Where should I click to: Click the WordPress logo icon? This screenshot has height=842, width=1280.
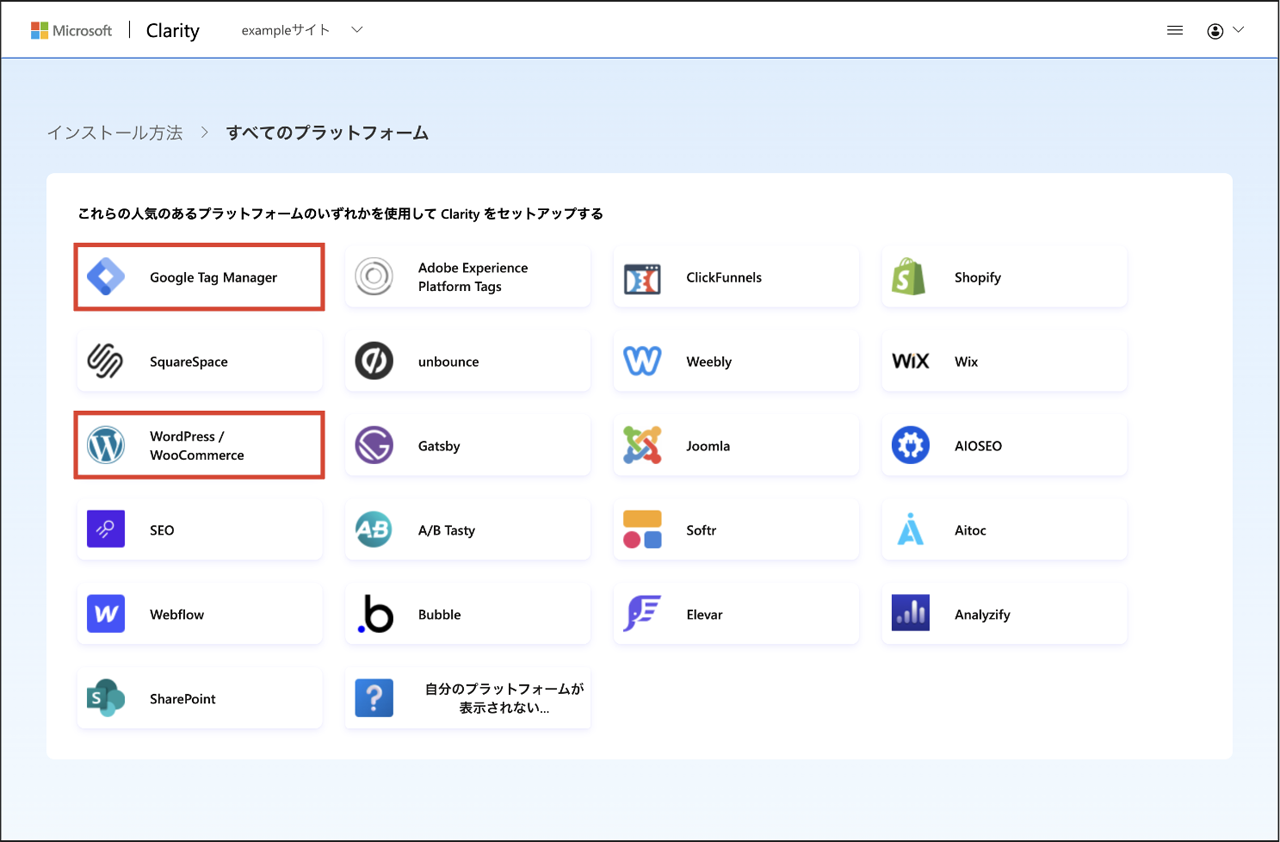106,445
